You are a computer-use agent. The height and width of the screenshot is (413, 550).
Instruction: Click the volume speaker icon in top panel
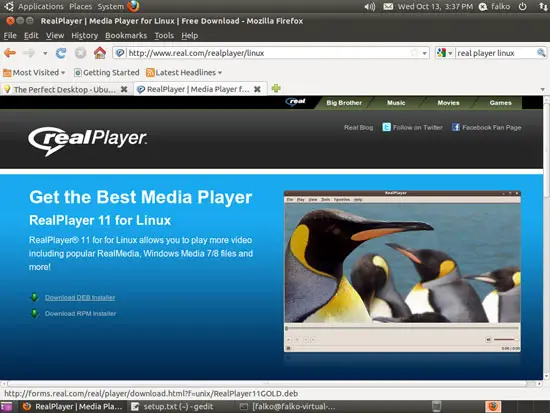[370, 6]
